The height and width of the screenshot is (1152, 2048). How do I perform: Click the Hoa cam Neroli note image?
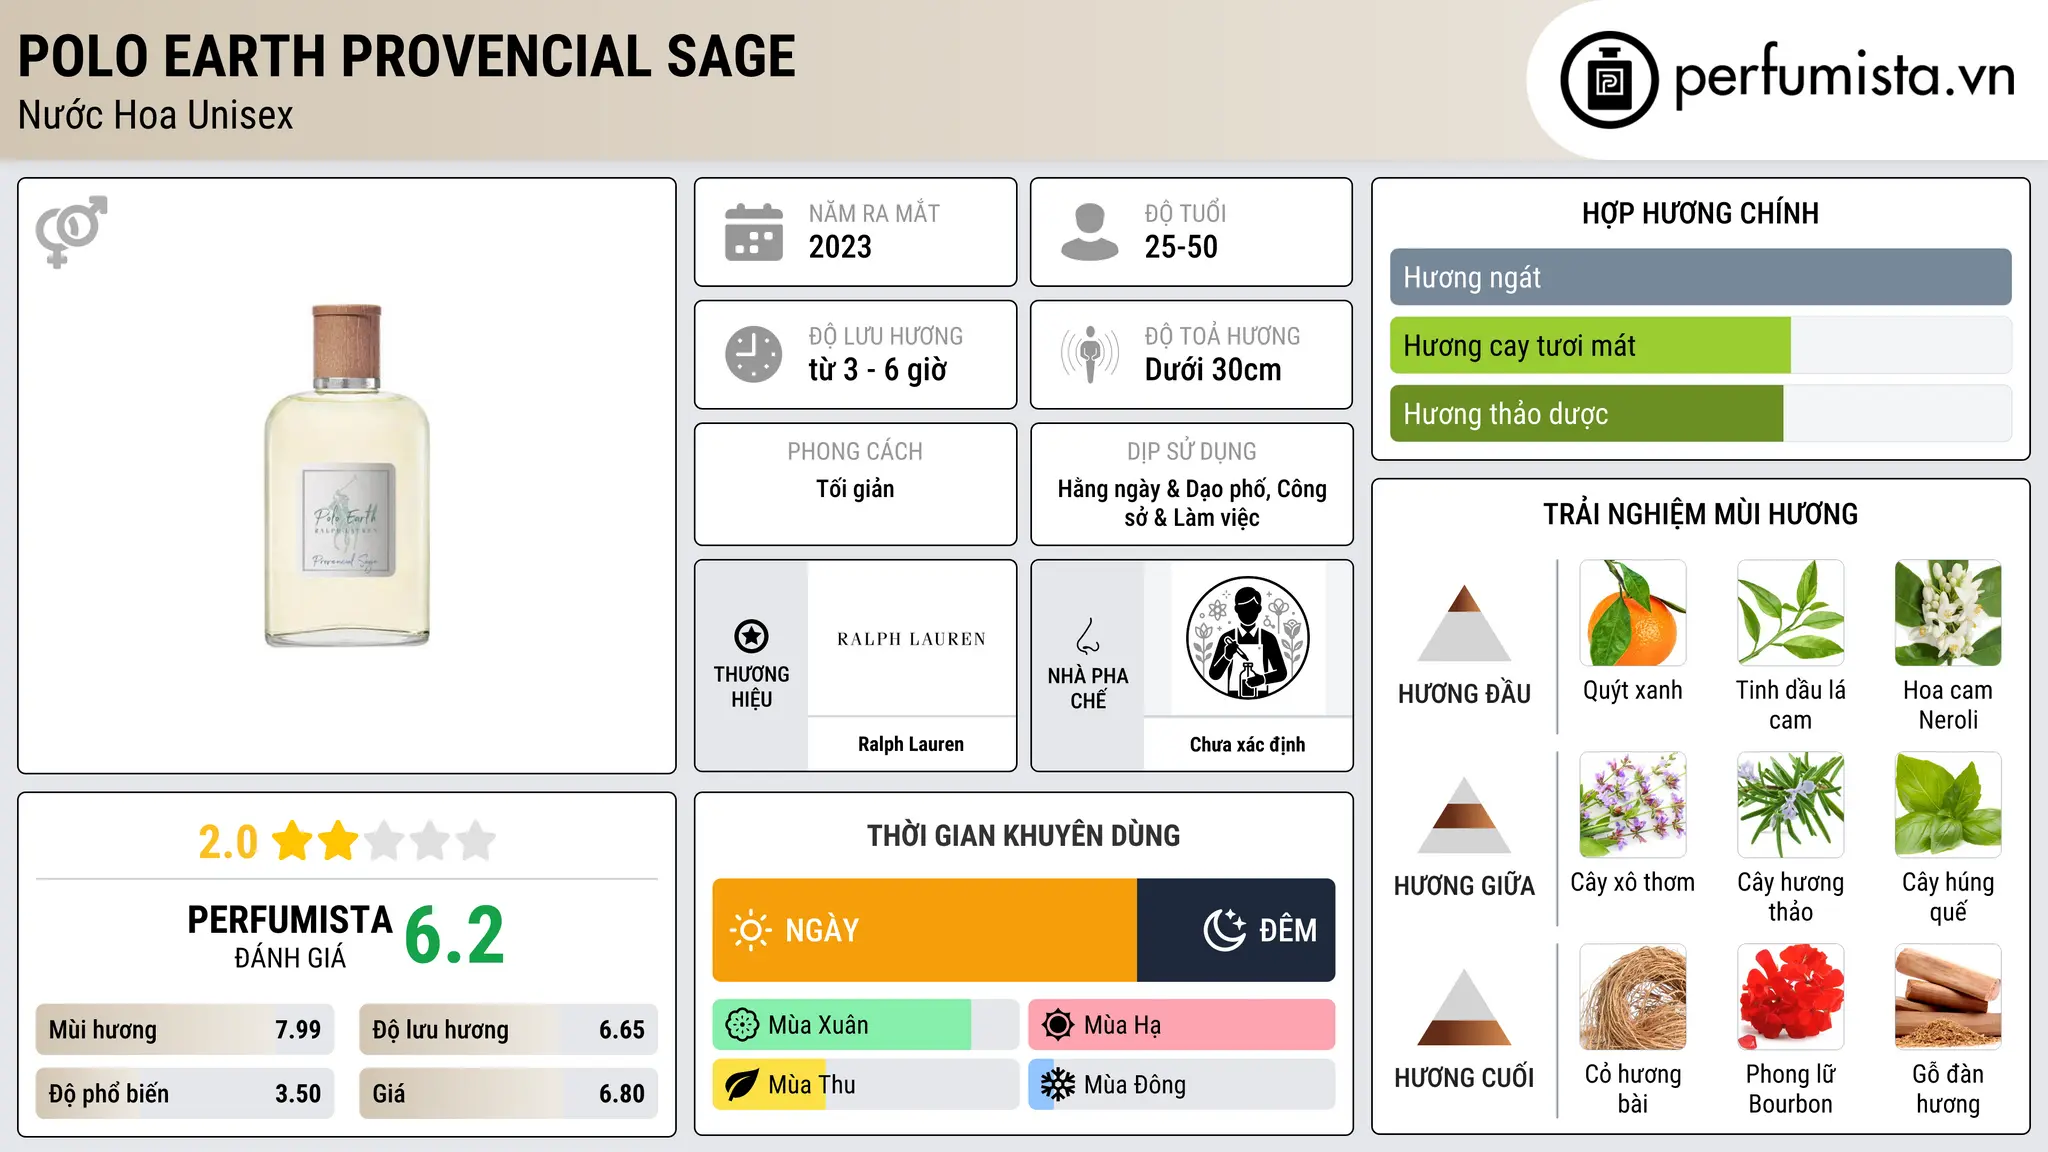click(x=1948, y=613)
